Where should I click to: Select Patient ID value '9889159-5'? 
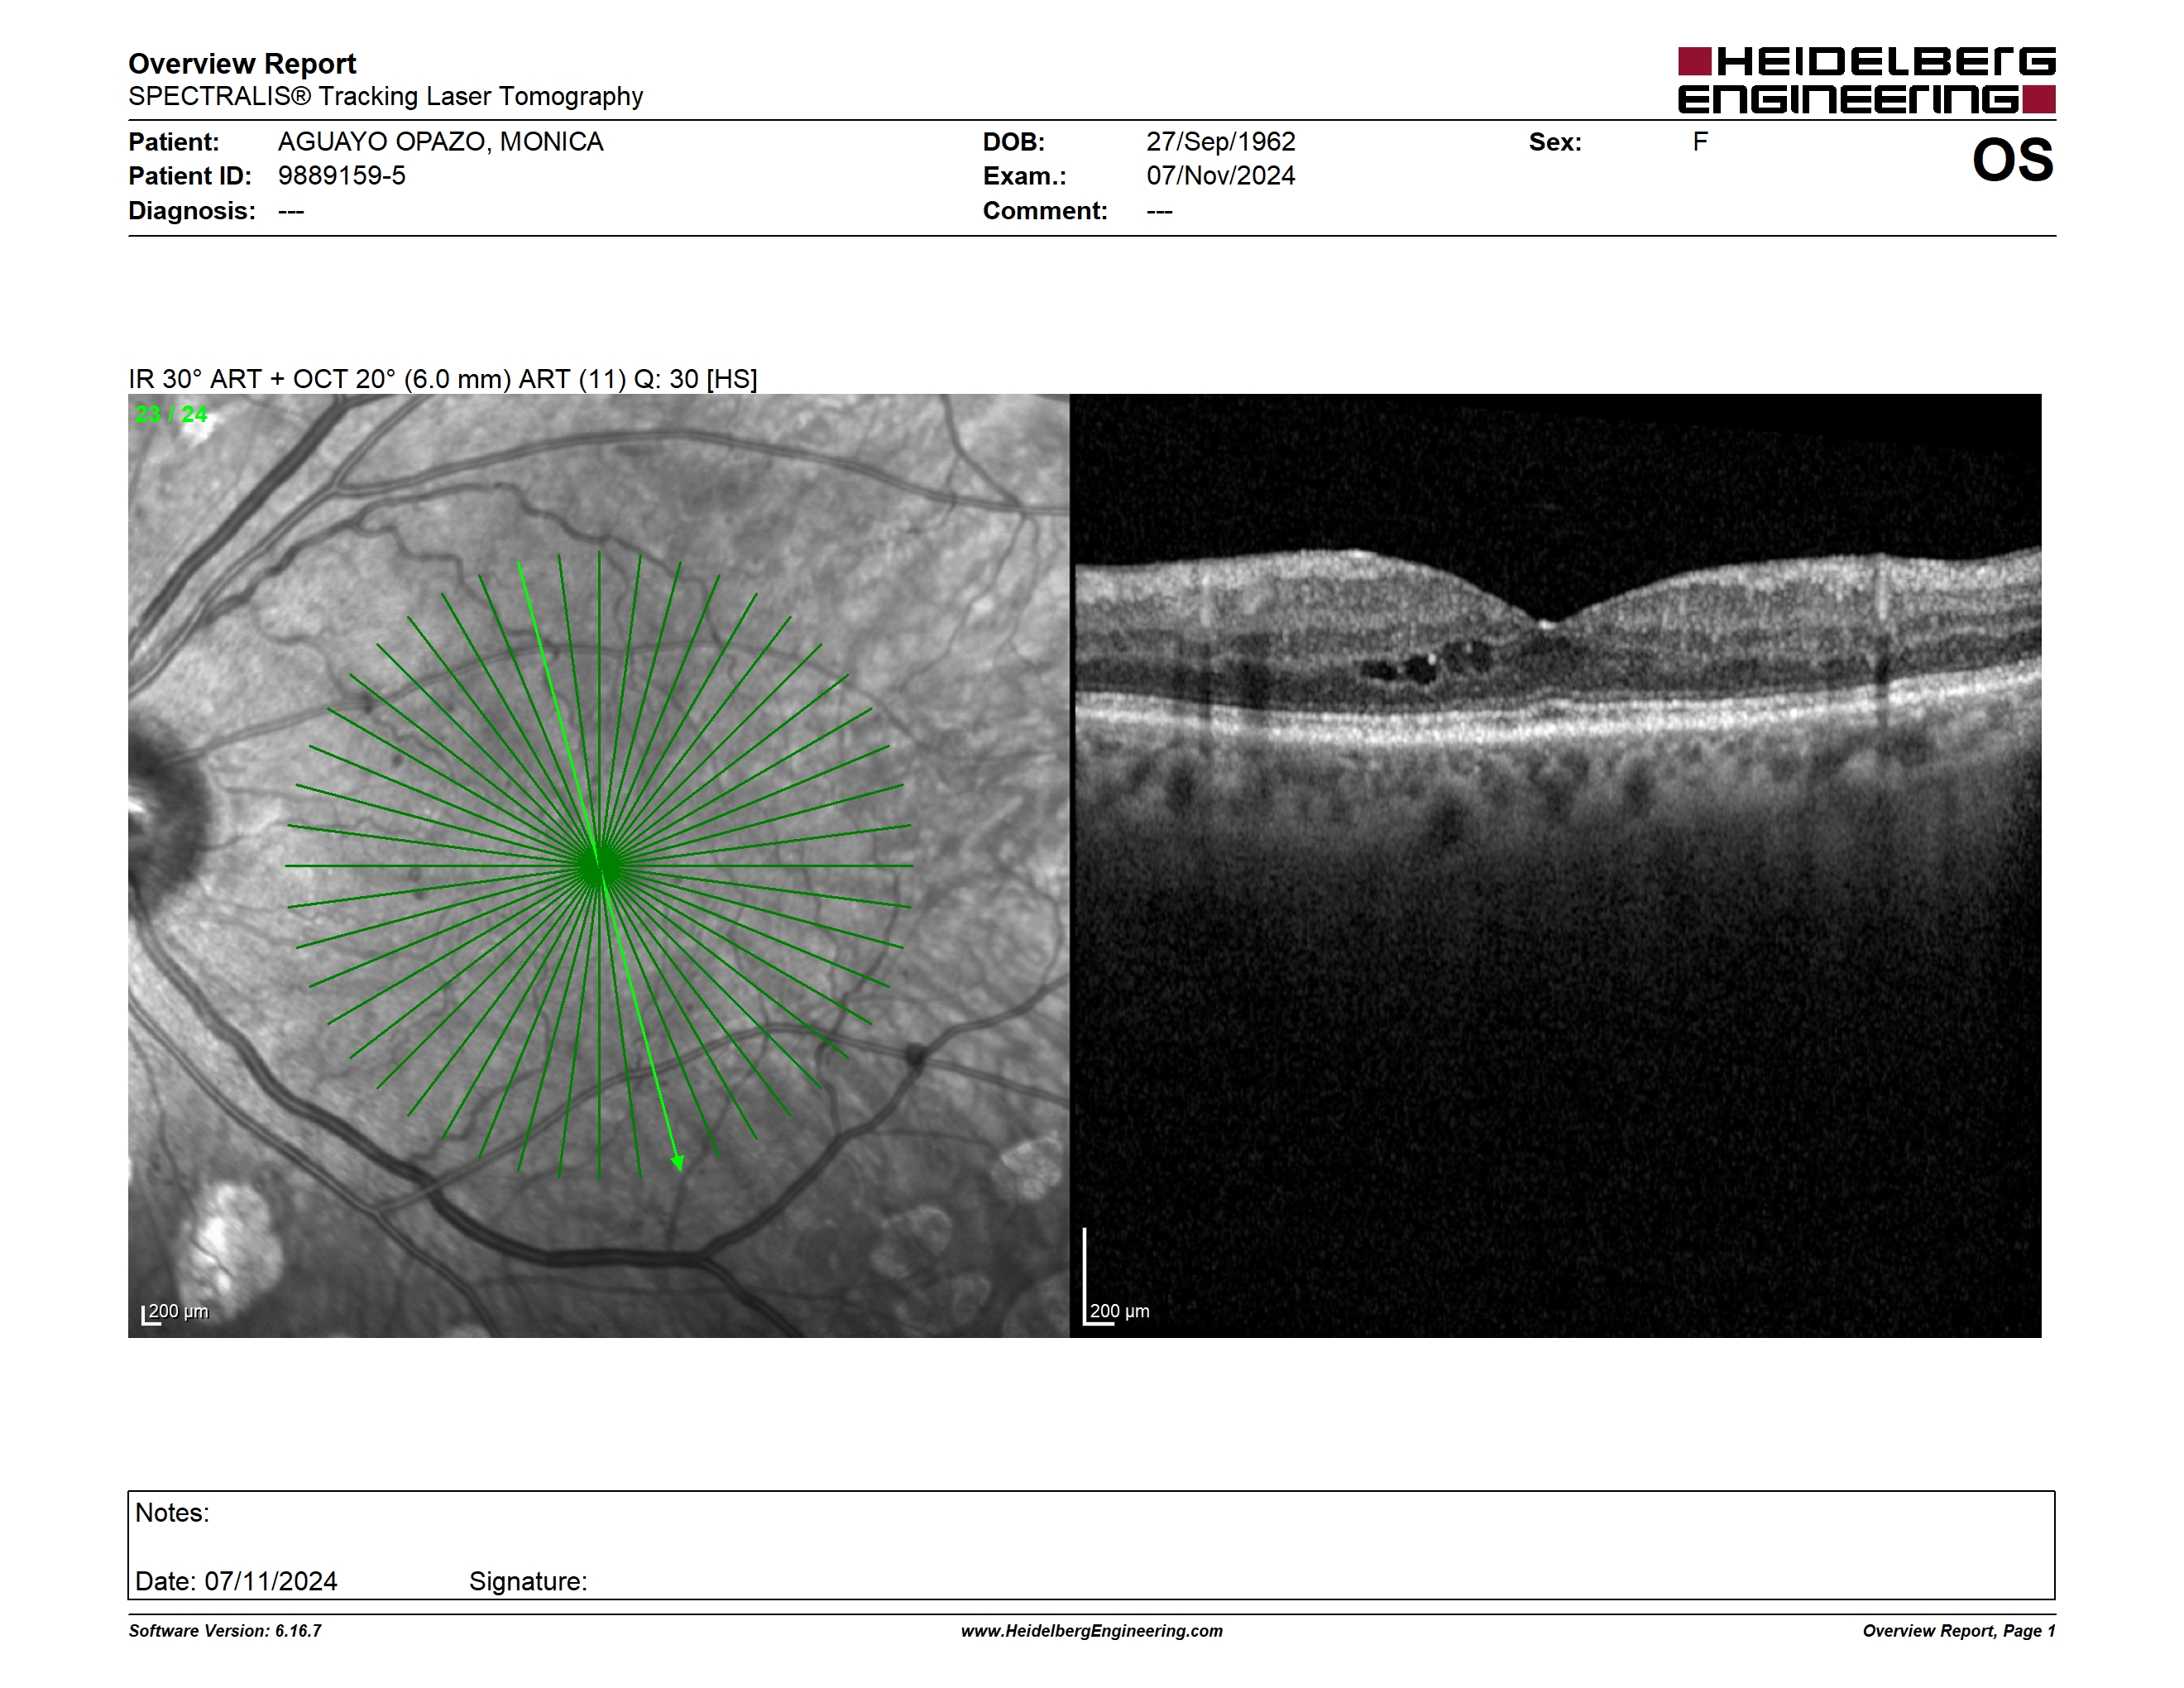tap(341, 176)
